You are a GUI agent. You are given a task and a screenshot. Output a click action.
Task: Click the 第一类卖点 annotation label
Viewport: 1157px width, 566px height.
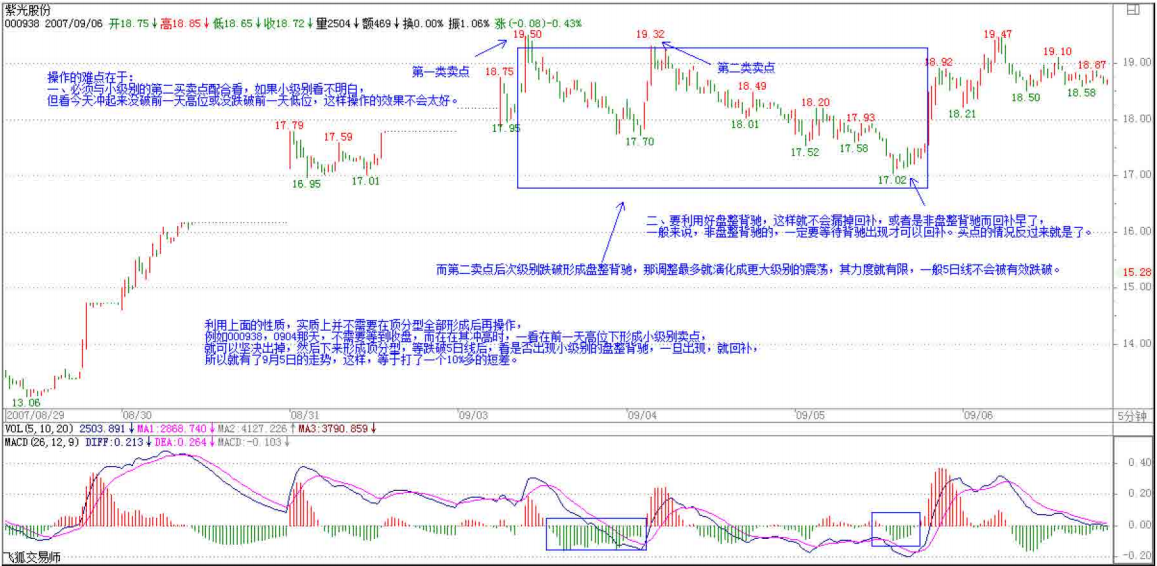click(x=441, y=72)
